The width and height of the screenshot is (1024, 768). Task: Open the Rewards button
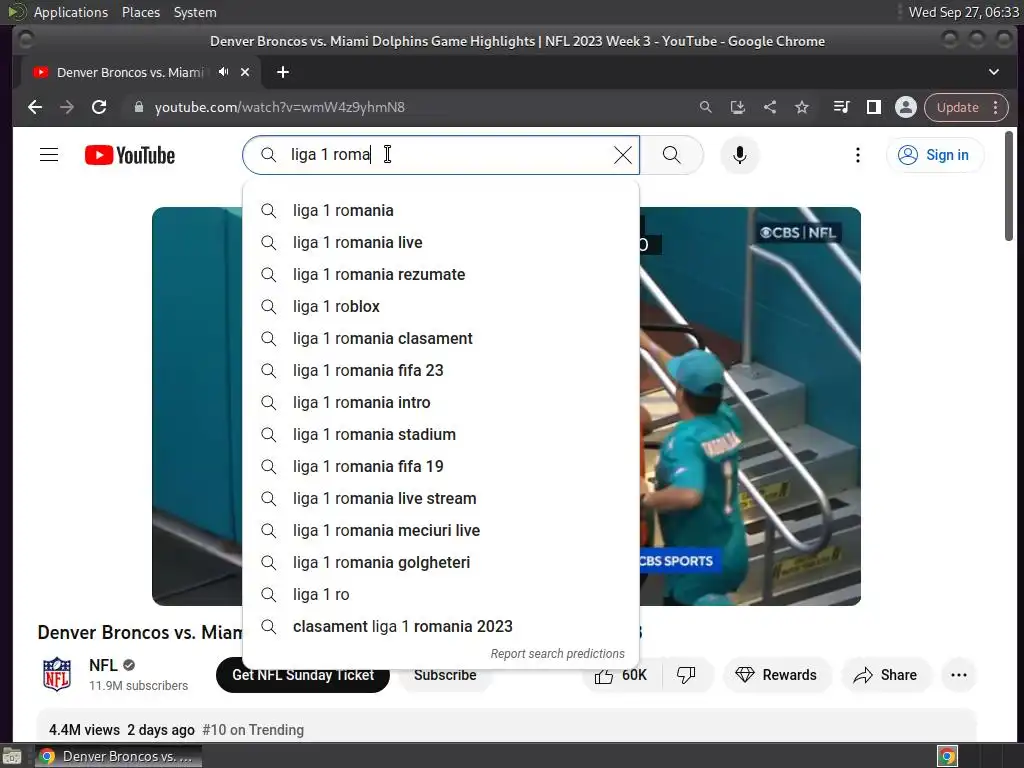[x=776, y=675]
